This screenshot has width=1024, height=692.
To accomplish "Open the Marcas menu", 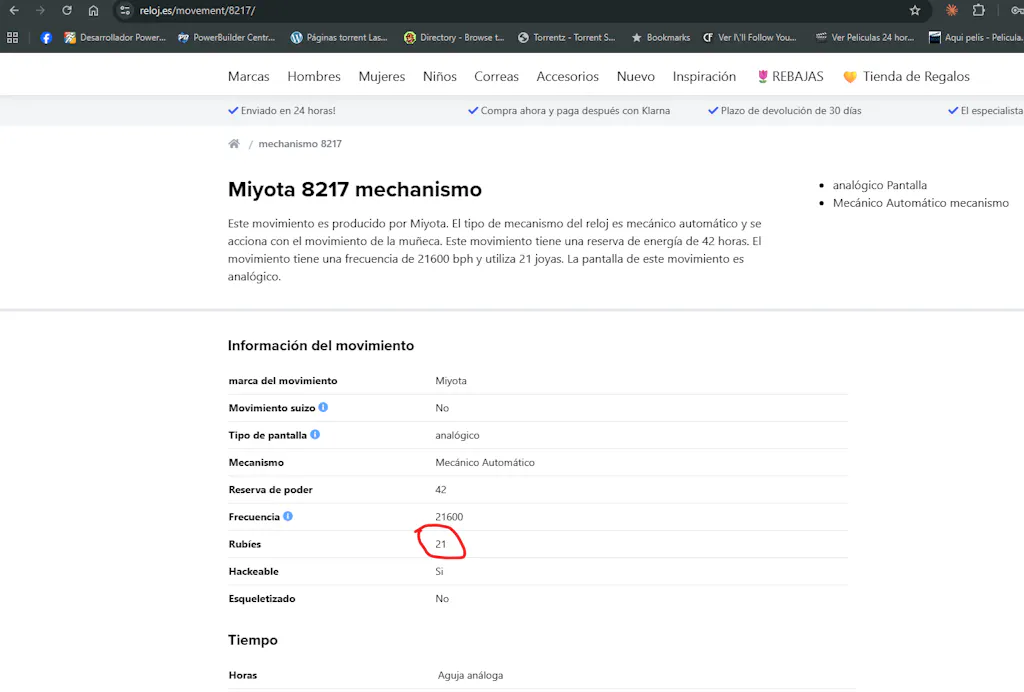I will 248,77.
